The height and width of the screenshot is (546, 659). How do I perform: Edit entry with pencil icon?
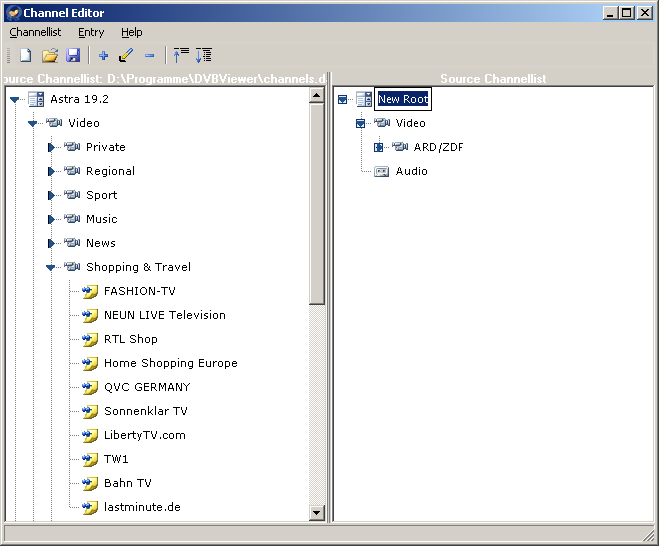point(126,55)
